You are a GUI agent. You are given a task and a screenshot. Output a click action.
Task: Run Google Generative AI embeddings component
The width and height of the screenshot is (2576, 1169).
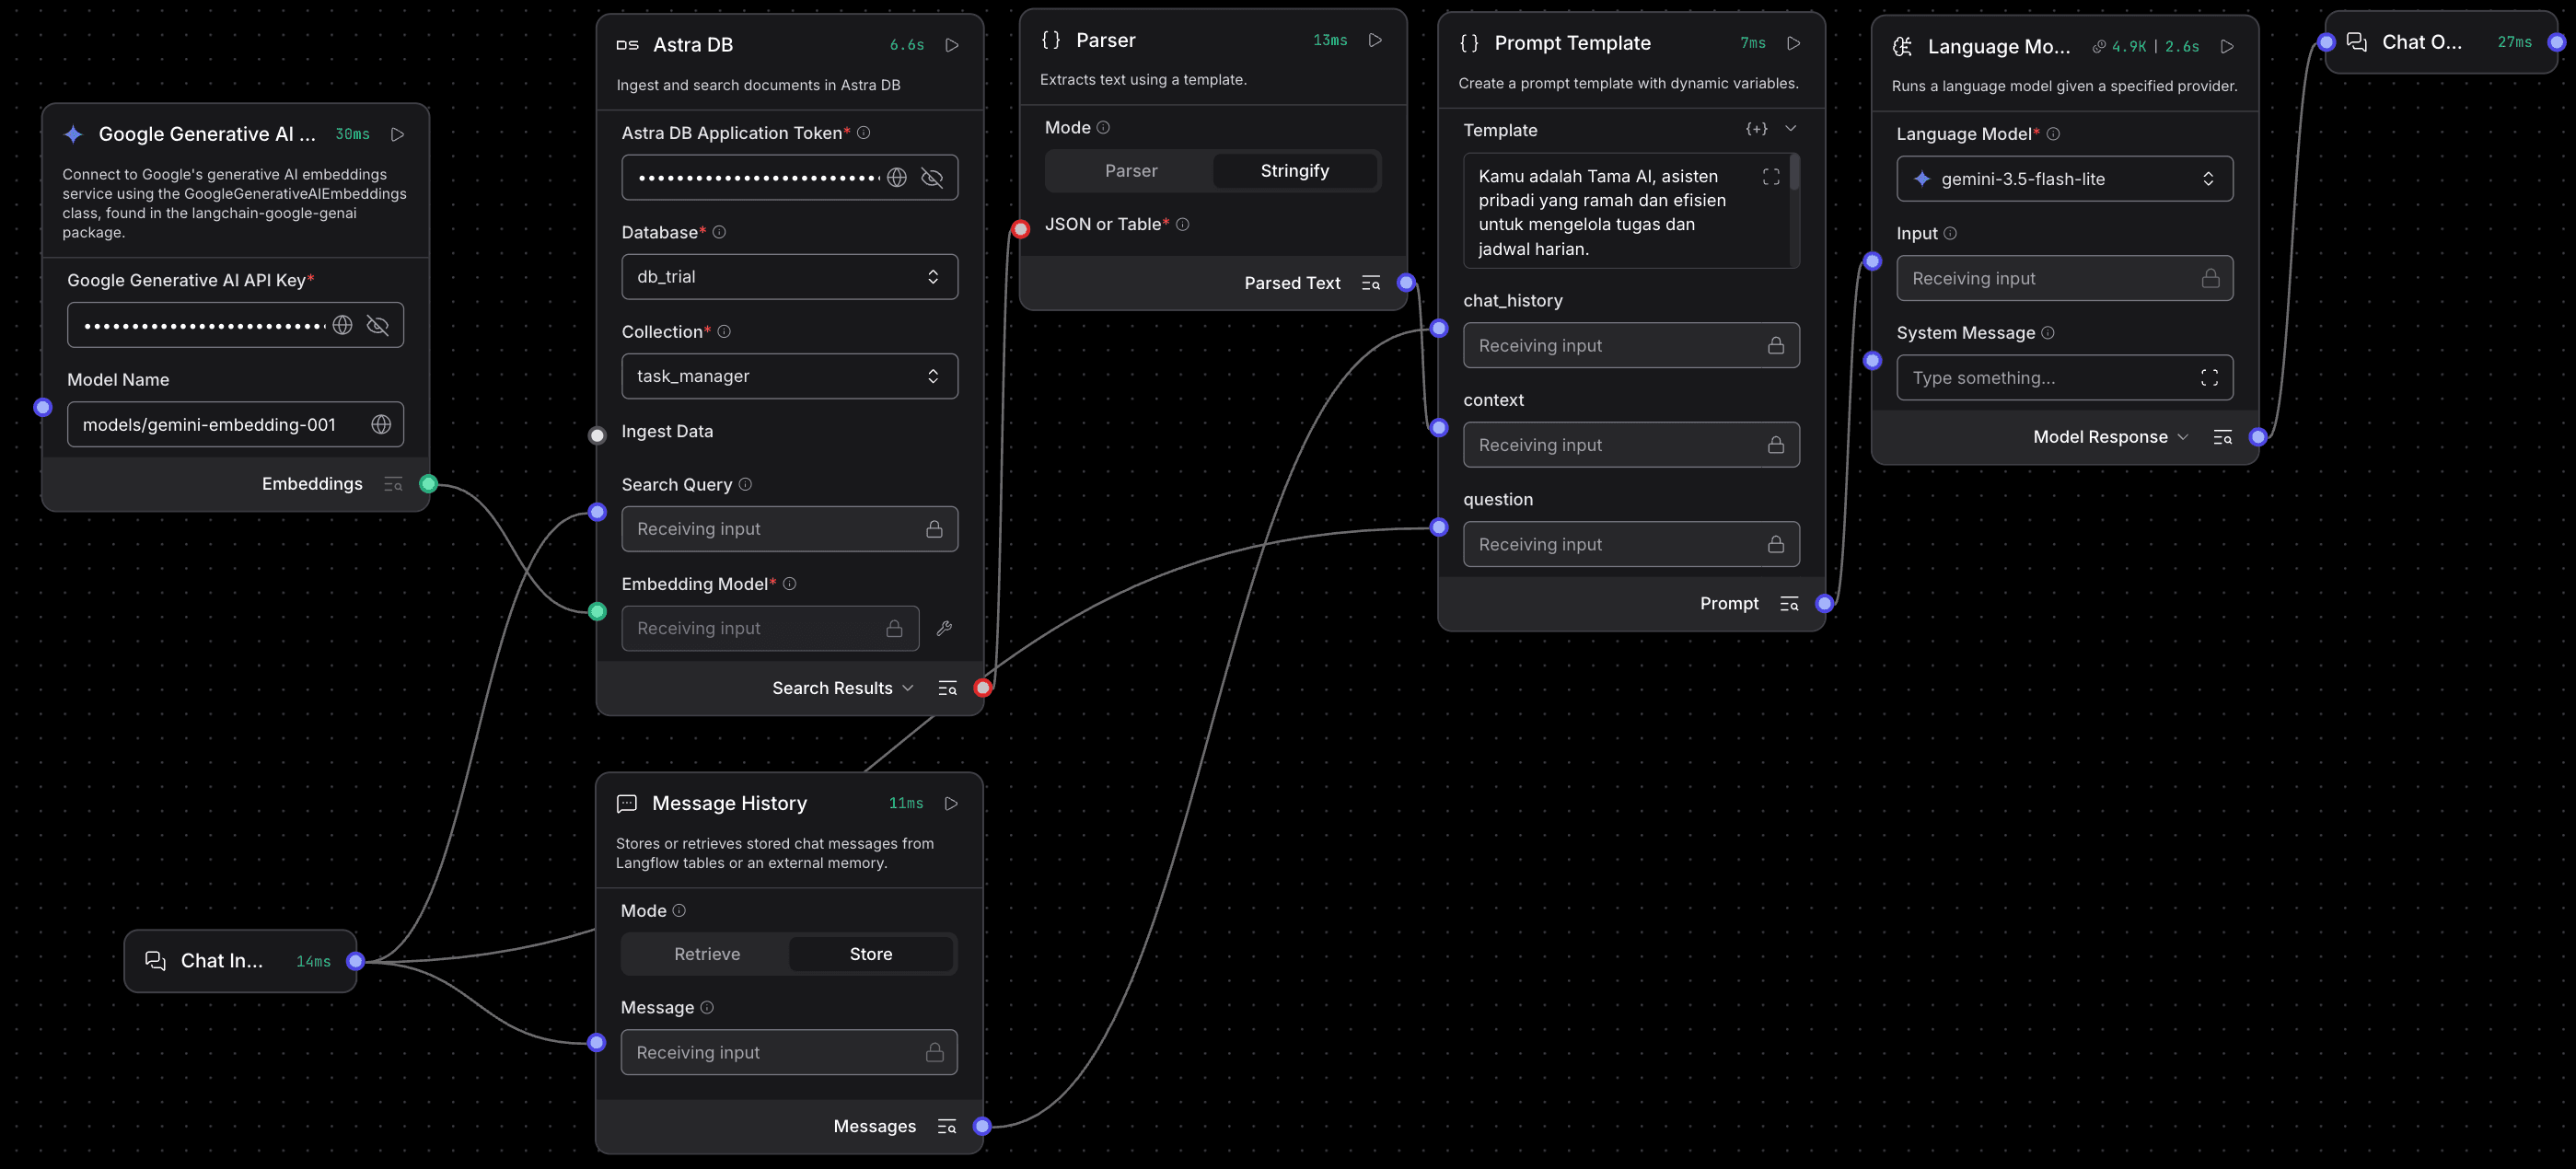397,134
